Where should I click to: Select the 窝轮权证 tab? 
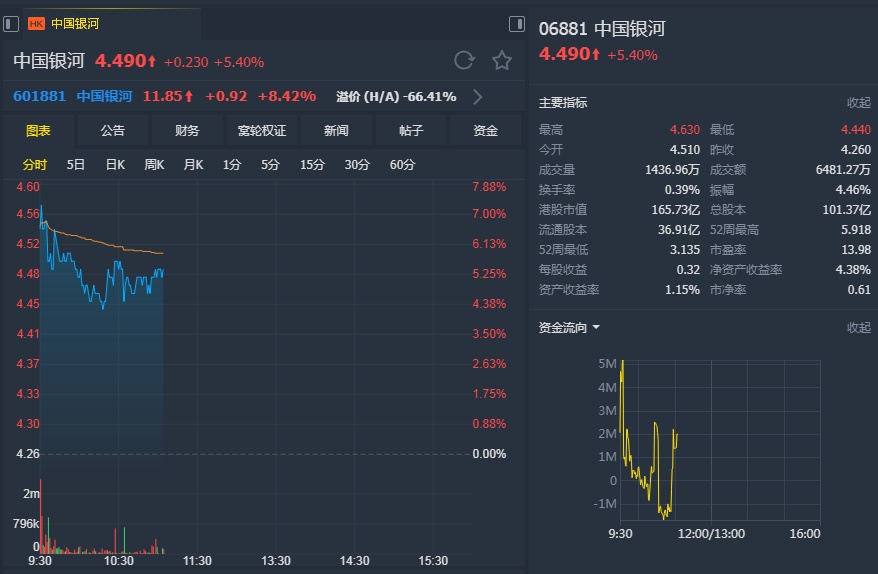coord(262,131)
